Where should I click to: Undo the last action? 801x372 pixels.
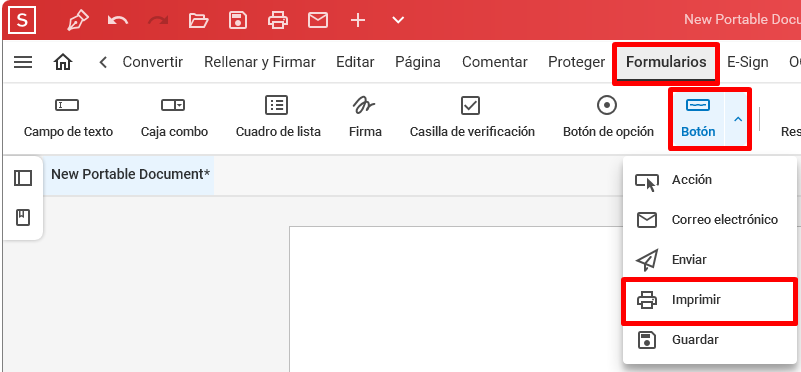pos(118,20)
